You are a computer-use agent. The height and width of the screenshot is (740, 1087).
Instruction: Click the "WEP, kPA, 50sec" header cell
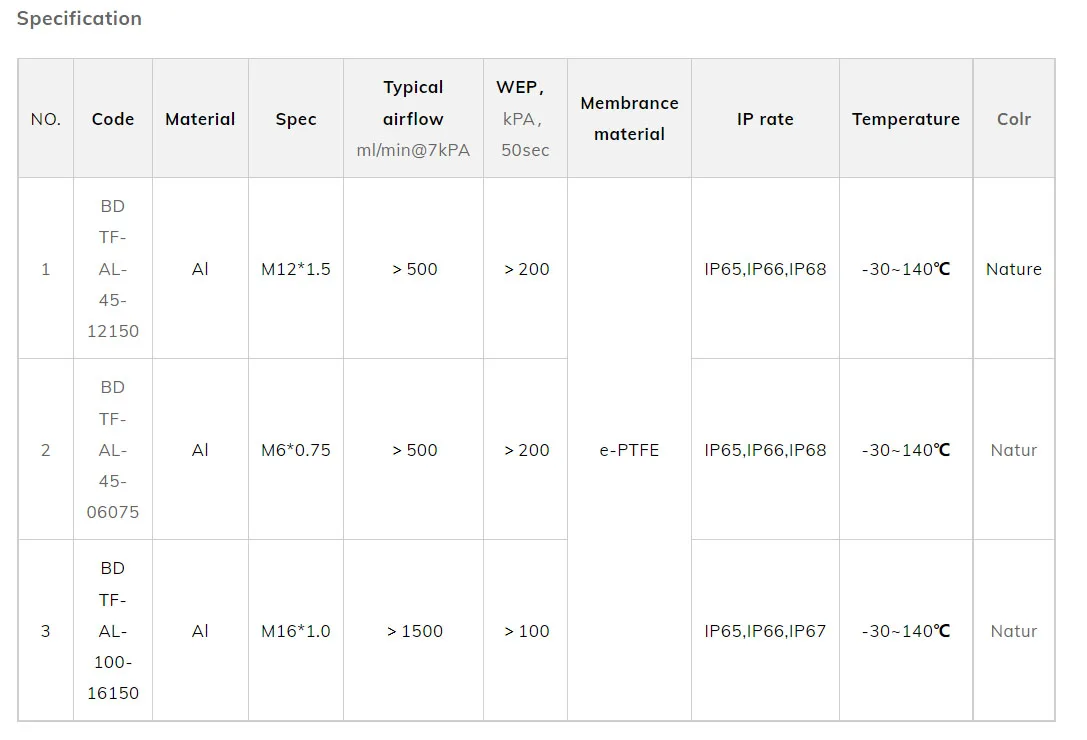coord(525,118)
